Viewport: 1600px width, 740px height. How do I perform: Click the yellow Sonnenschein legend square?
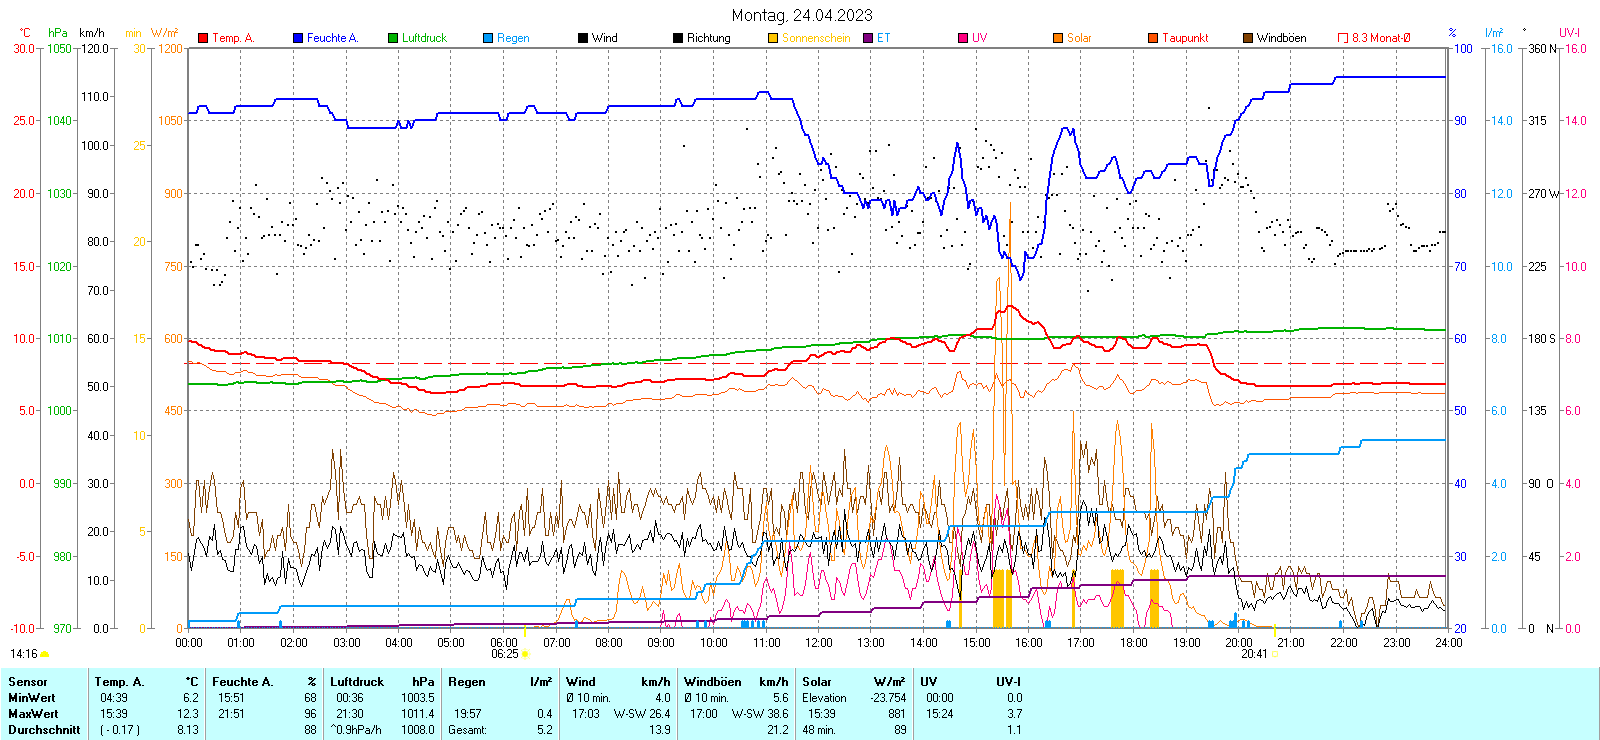(773, 38)
